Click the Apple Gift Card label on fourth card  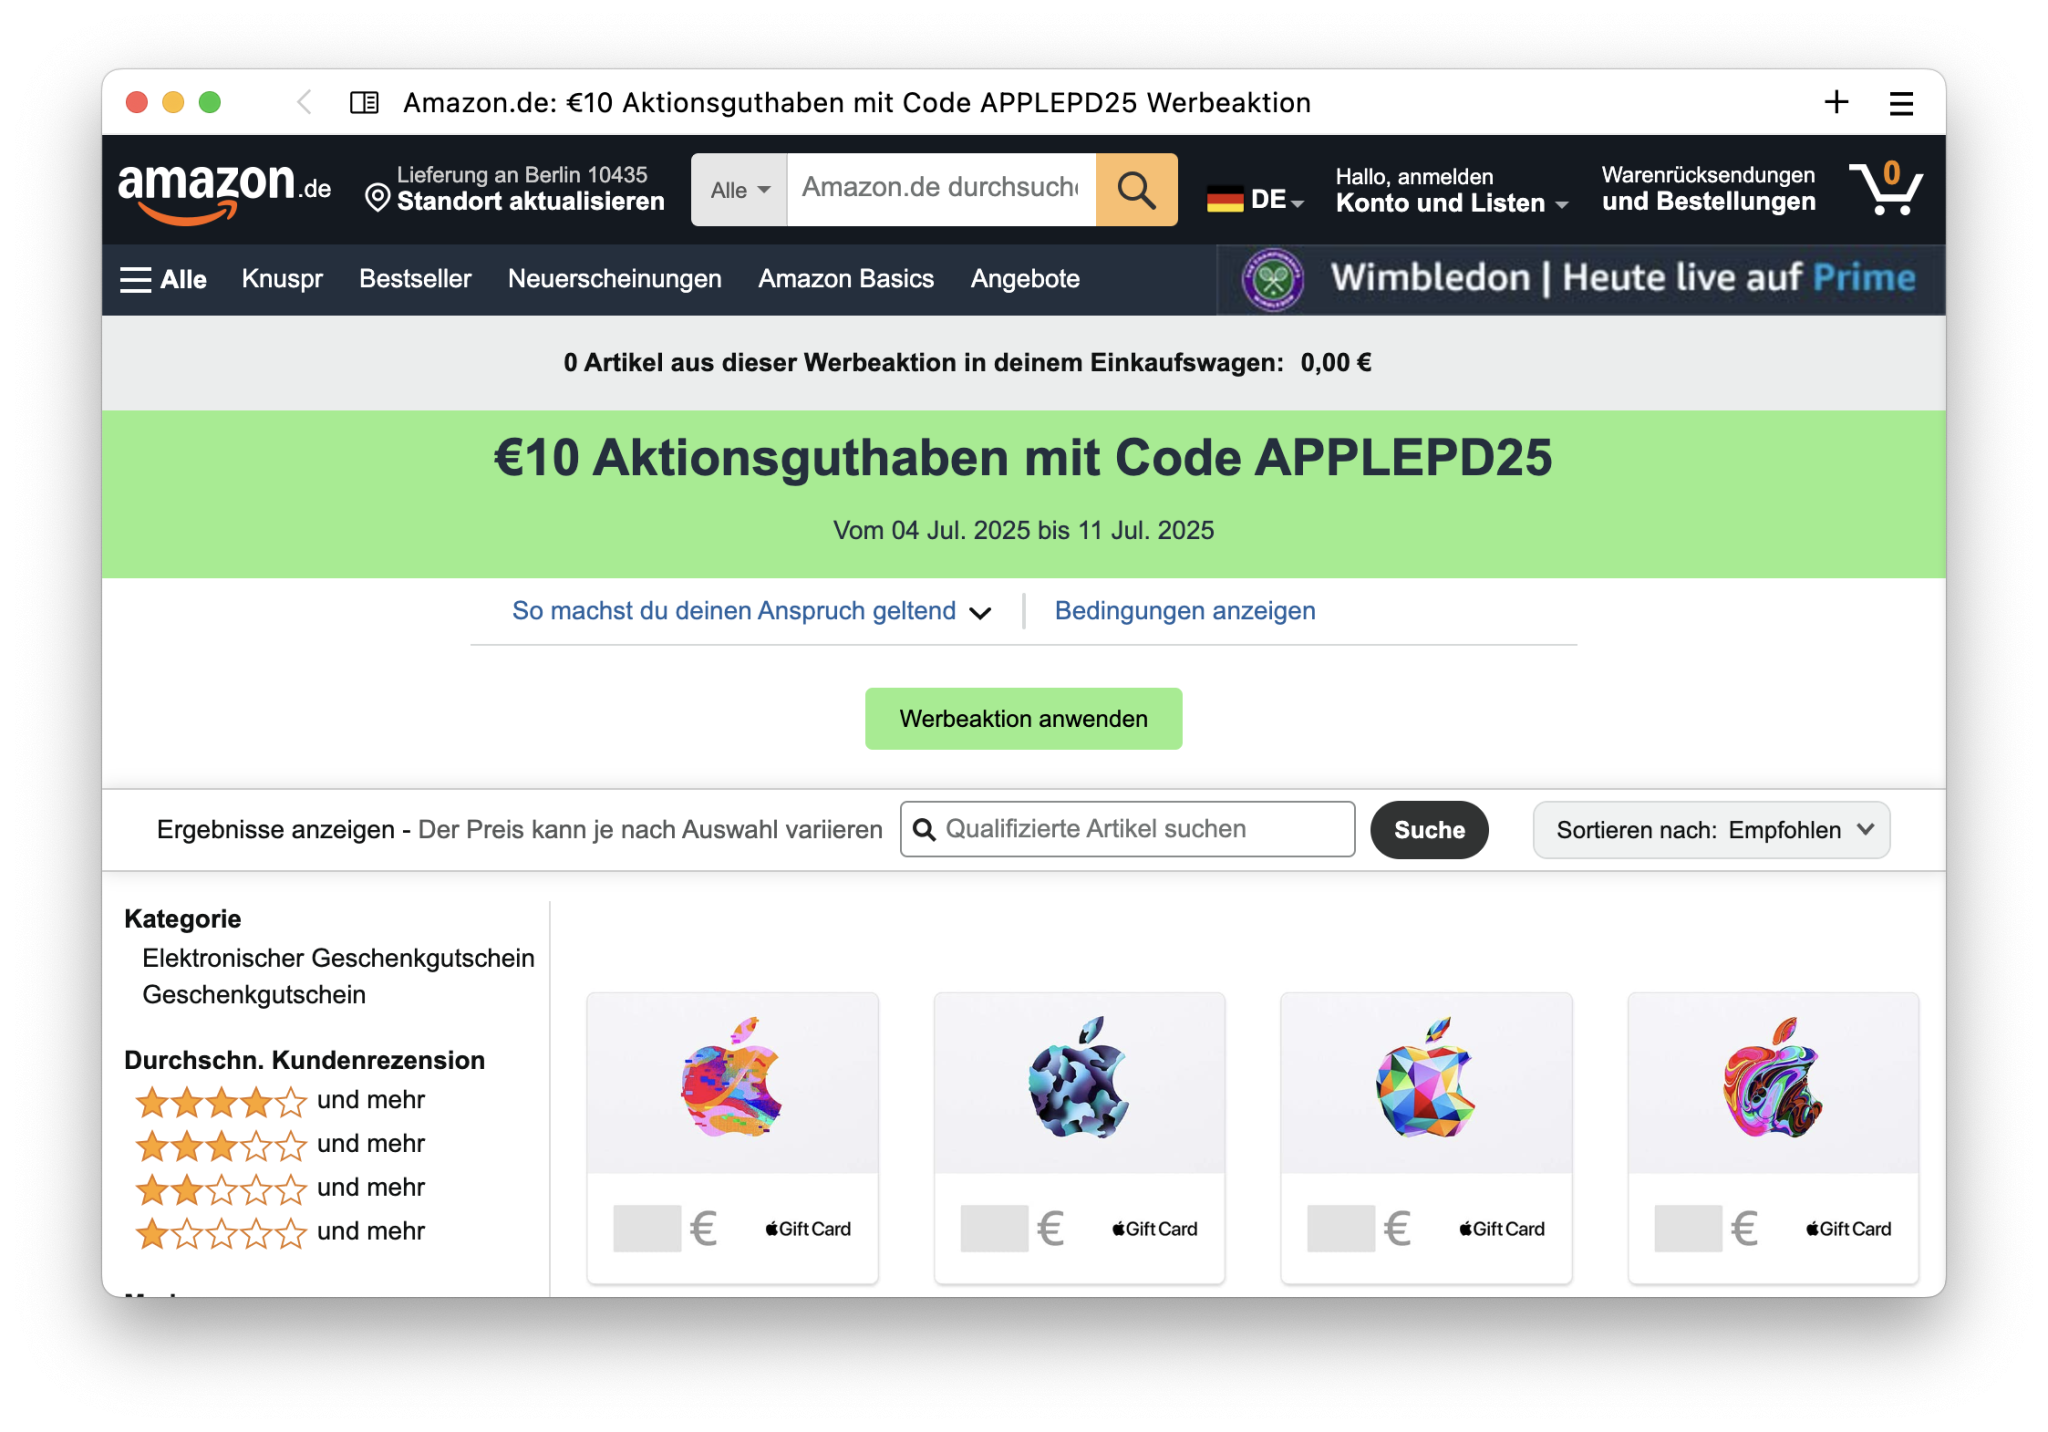tap(1849, 1229)
